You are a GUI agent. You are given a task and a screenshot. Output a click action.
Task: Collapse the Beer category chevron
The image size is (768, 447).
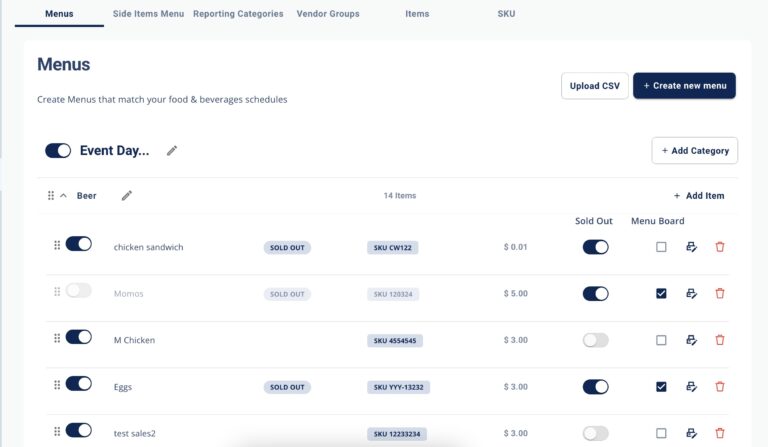(x=63, y=196)
